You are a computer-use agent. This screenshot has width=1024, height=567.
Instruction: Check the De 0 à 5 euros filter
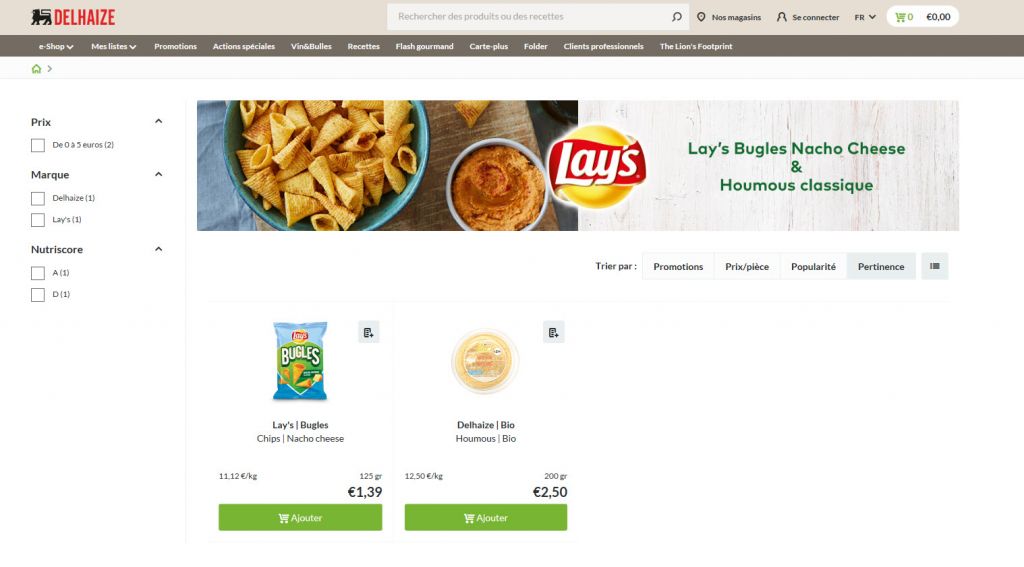(x=38, y=145)
